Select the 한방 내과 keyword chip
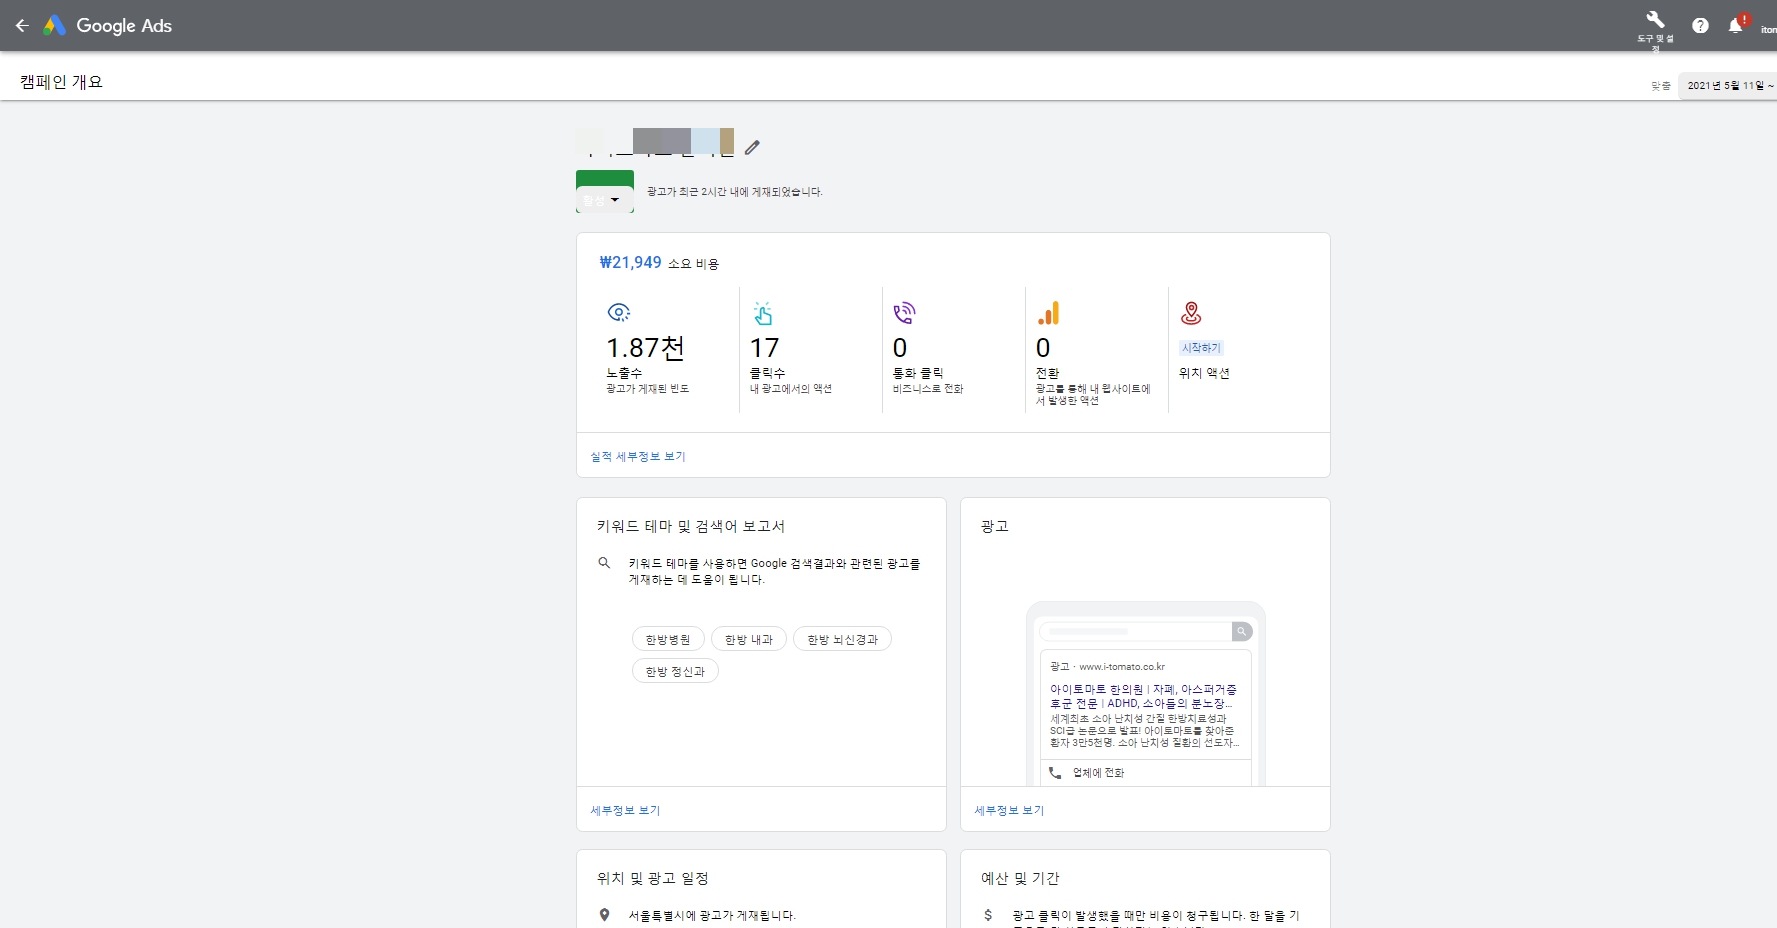 pyautogui.click(x=749, y=640)
